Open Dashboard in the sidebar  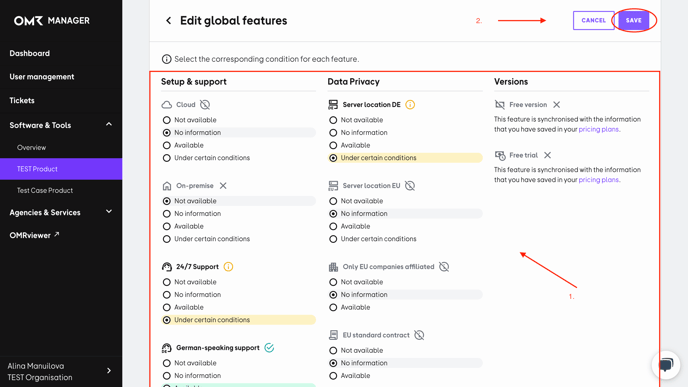click(29, 53)
